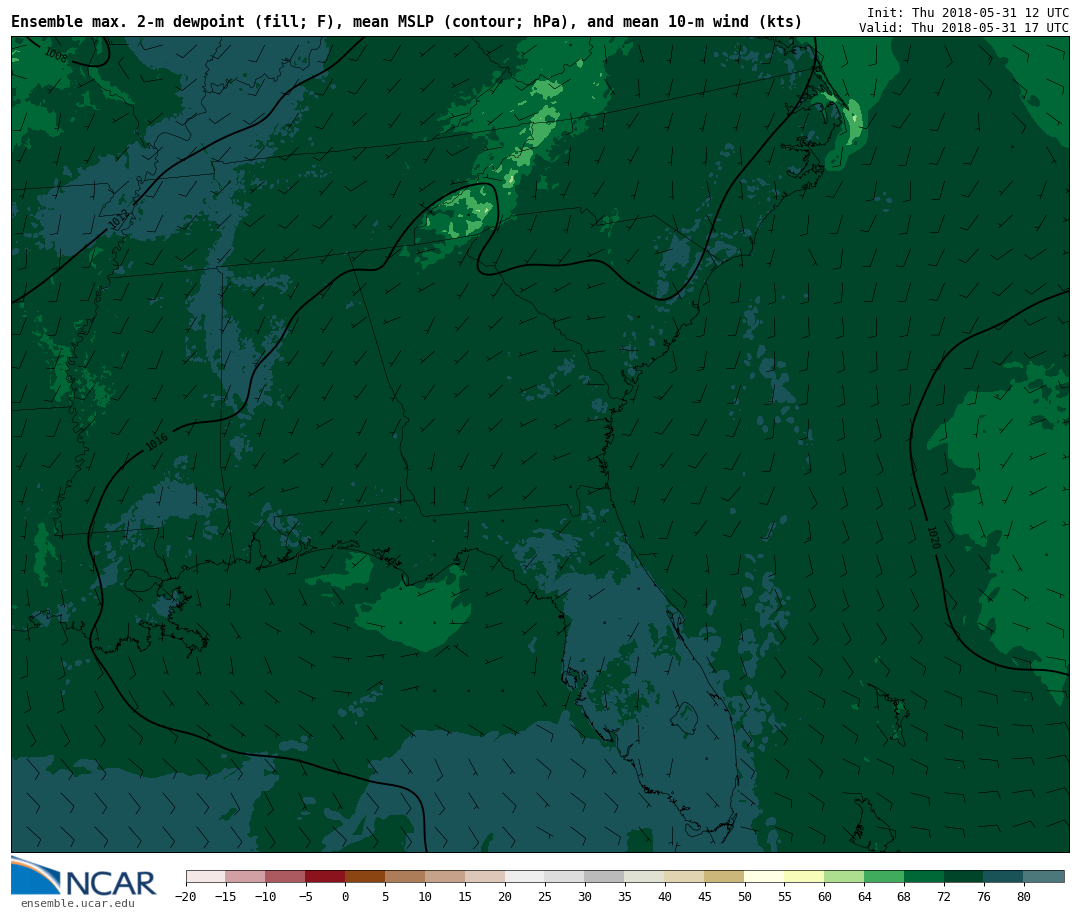1080x915 pixels.
Task: Click the 80 tick label on colorbar
Action: 1023,897
